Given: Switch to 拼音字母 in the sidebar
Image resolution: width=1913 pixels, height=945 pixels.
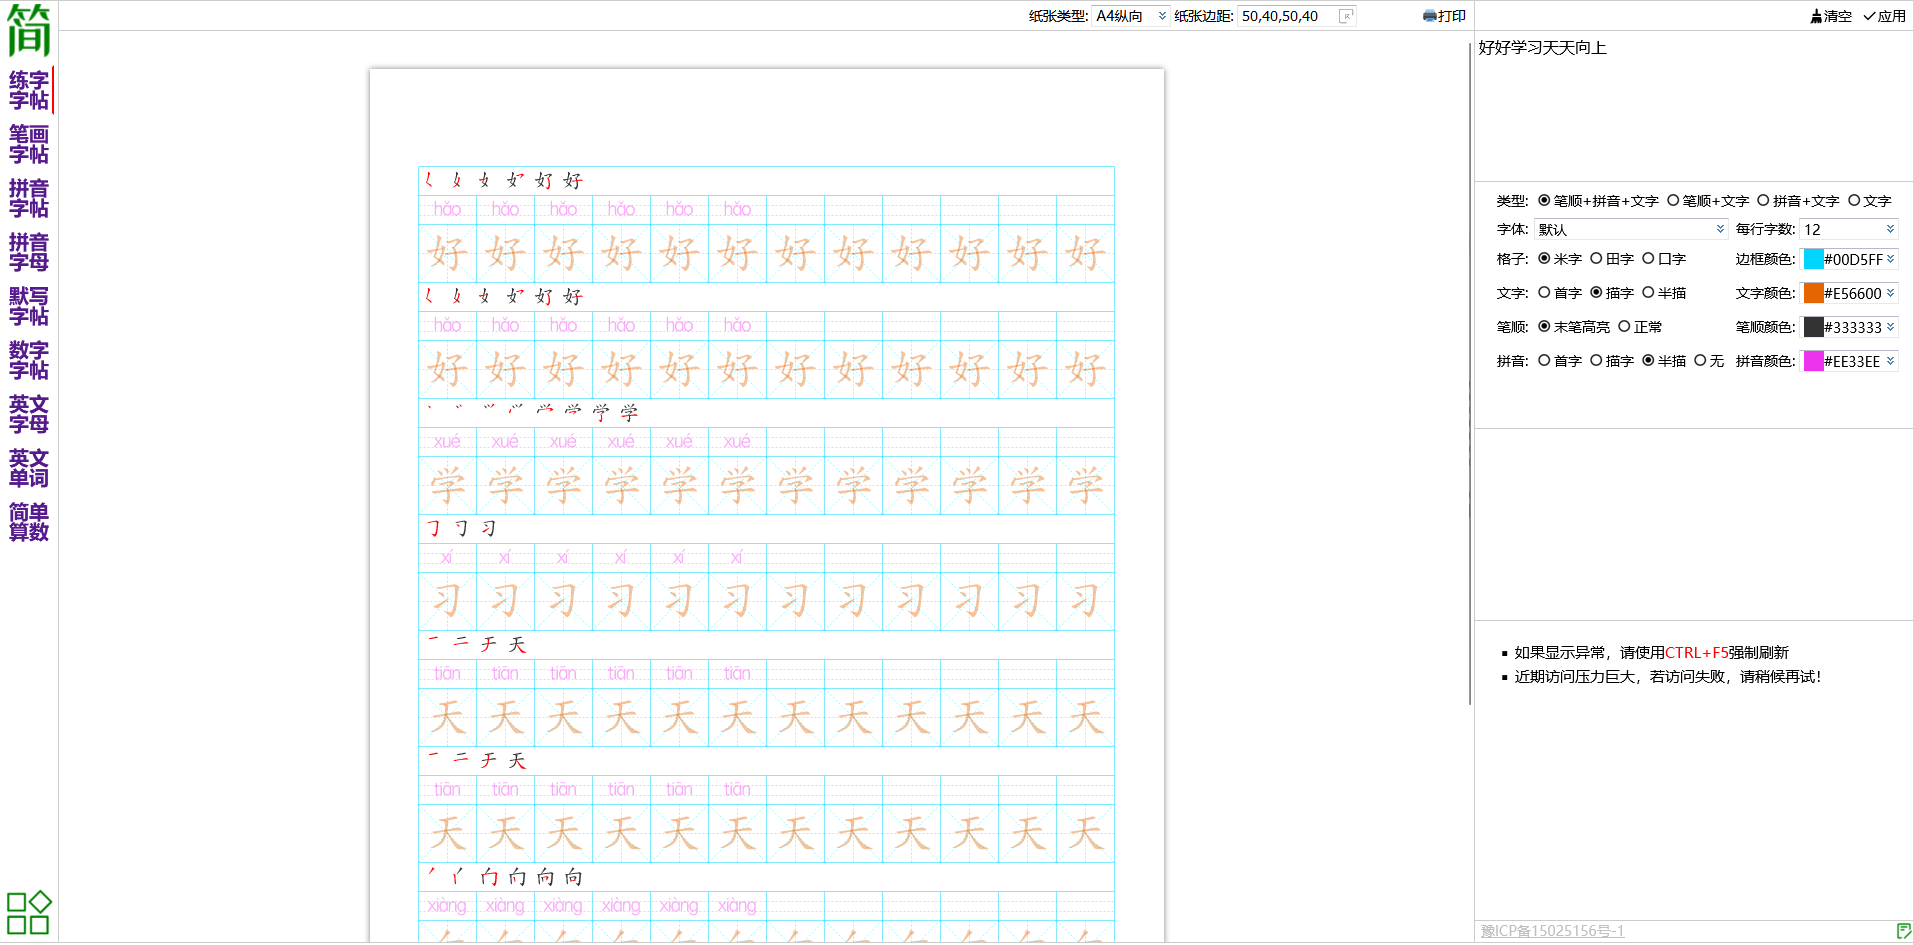Looking at the screenshot, I should 29,252.
